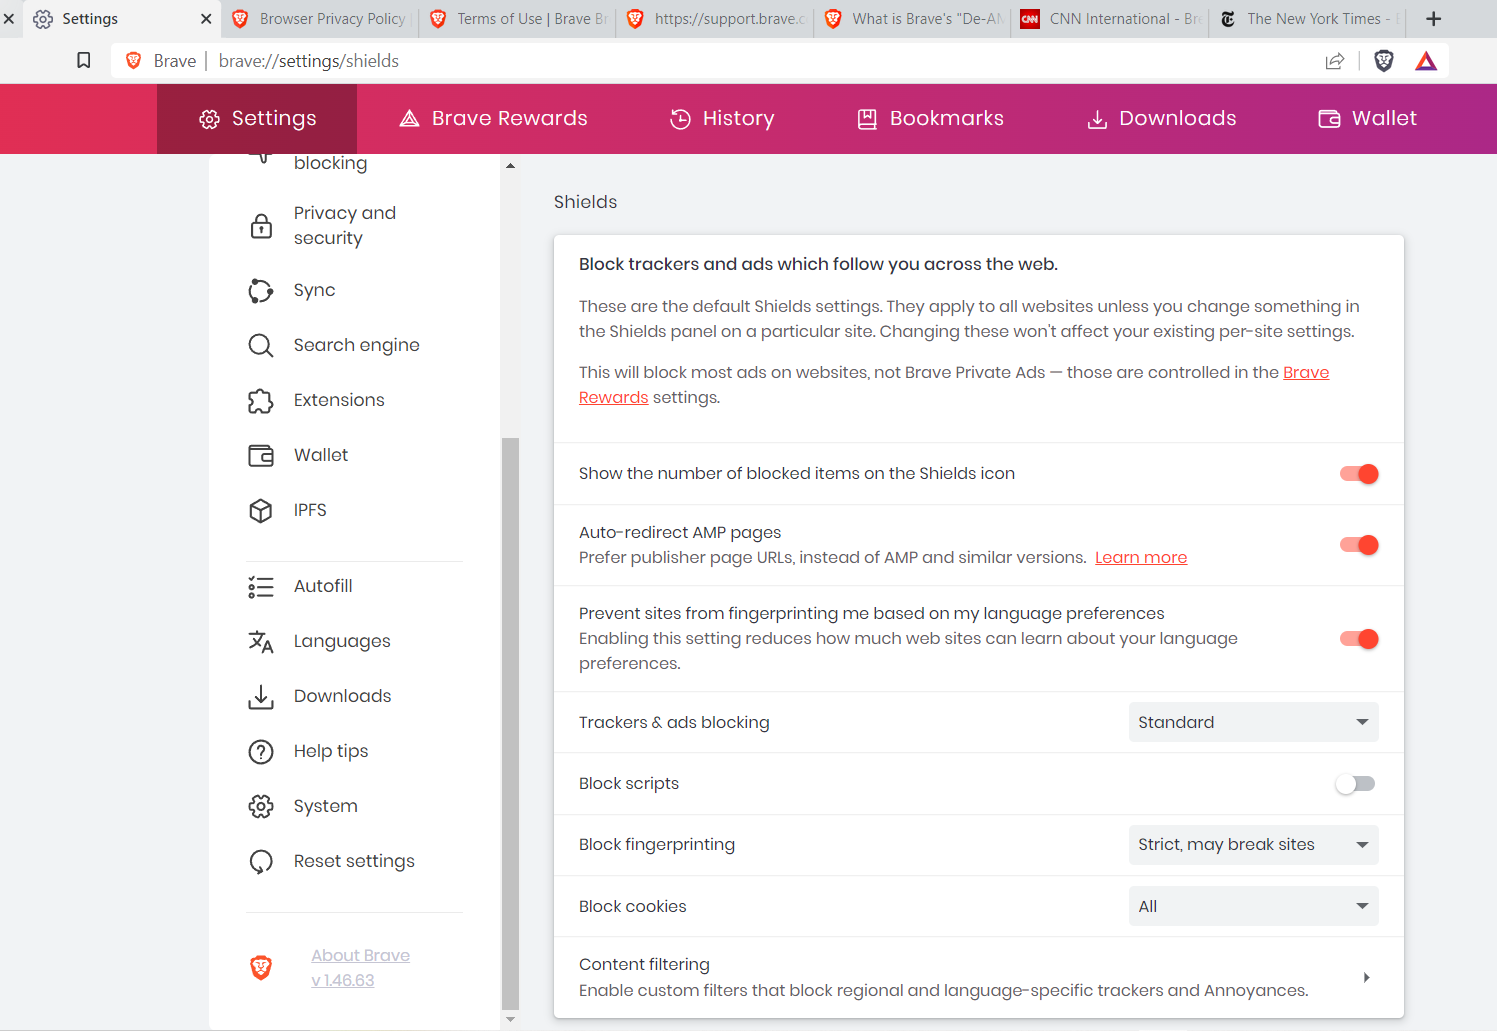Open System settings gear icon
1497x1031 pixels.
(260, 806)
